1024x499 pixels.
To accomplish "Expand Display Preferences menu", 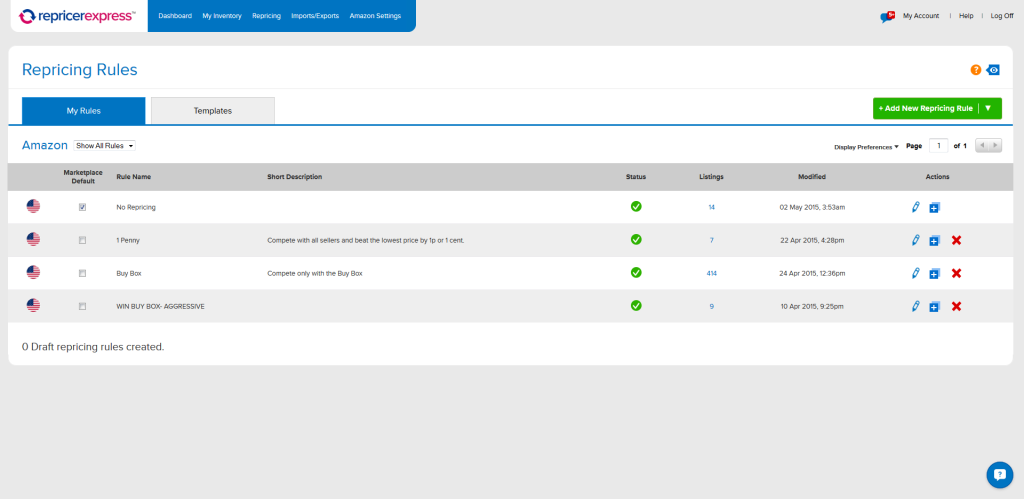I will point(866,147).
